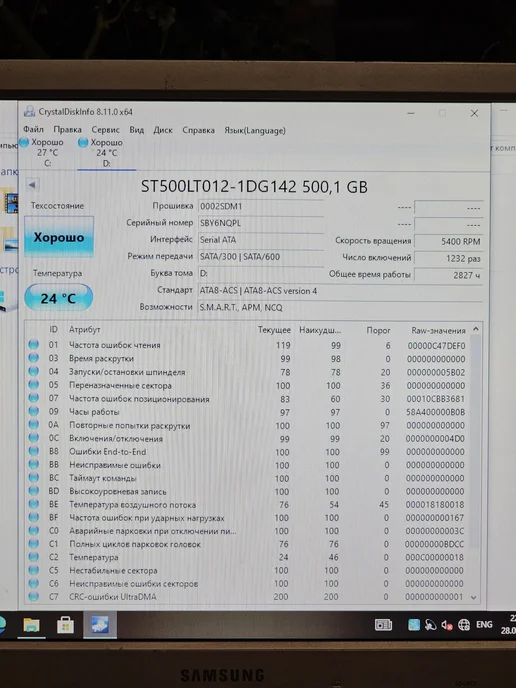Click status dot for Температура воздушного потока
This screenshot has height=688, width=516.
[x=33, y=503]
